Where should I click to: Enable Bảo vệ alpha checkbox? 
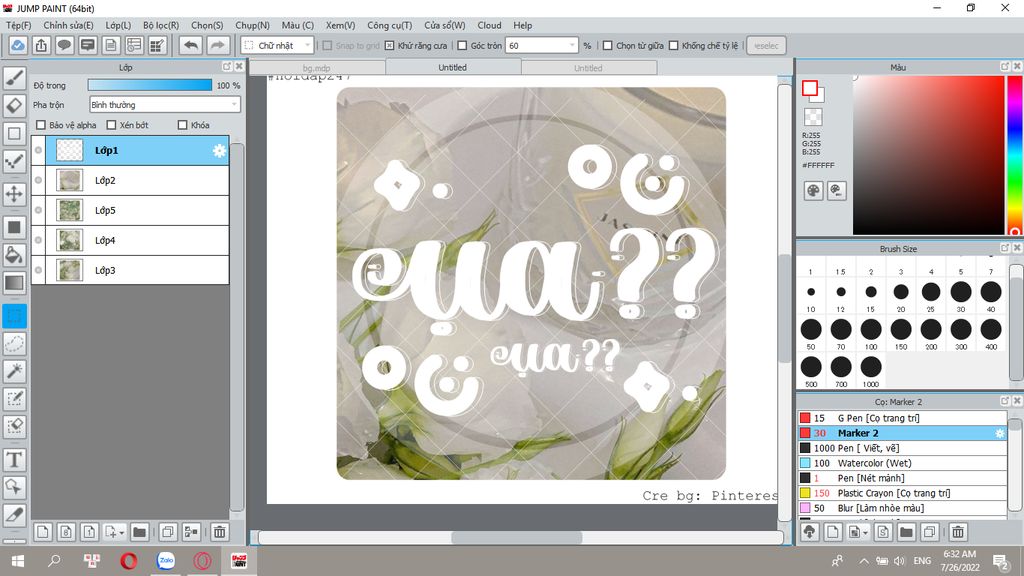(x=41, y=125)
